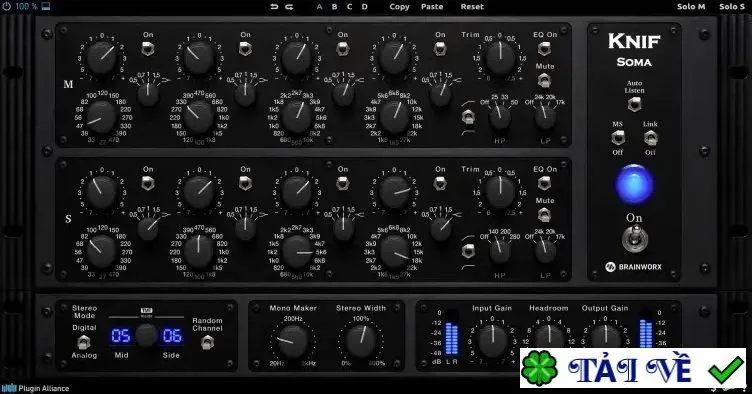Image resolution: width=752 pixels, height=394 pixels.
Task: Click the Plugin Alliance logo at bottom-left
Action: (35, 388)
